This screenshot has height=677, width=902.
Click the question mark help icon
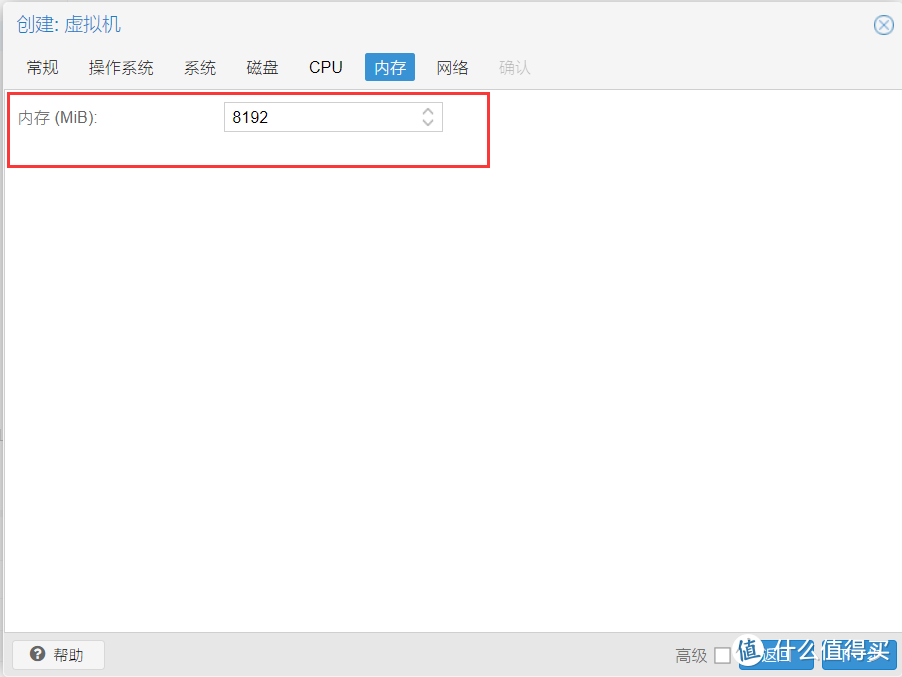point(38,655)
